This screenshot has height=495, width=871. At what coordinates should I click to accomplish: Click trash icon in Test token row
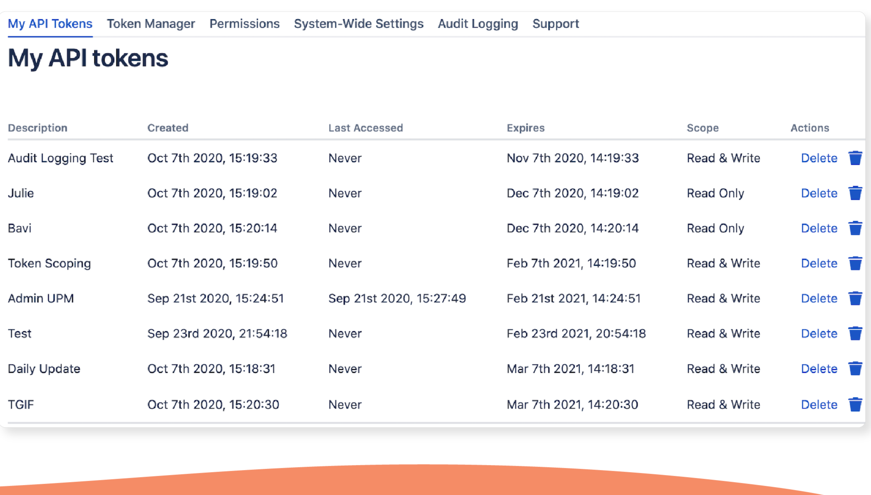[855, 333]
